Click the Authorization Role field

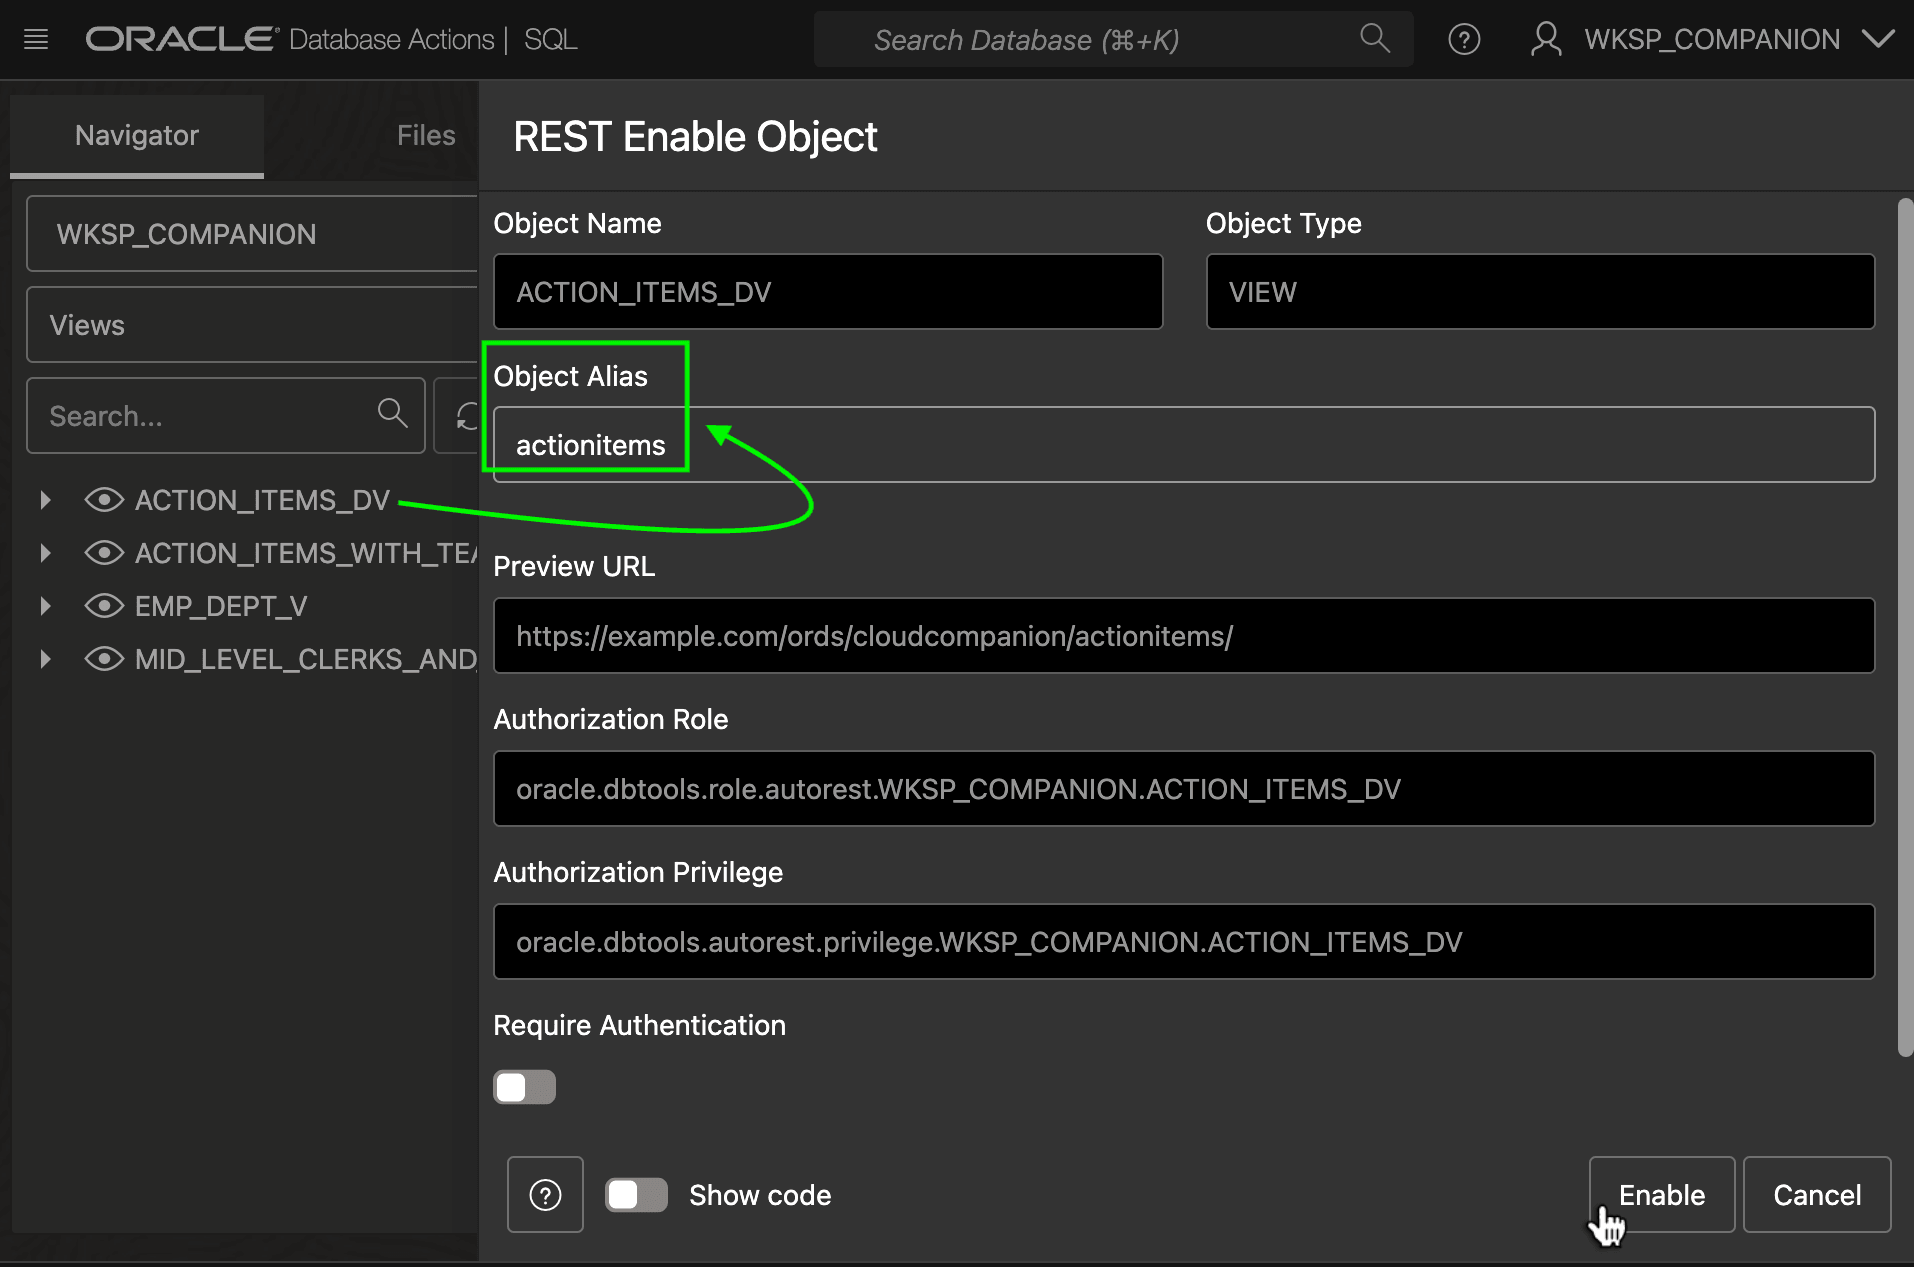pyautogui.click(x=1184, y=789)
